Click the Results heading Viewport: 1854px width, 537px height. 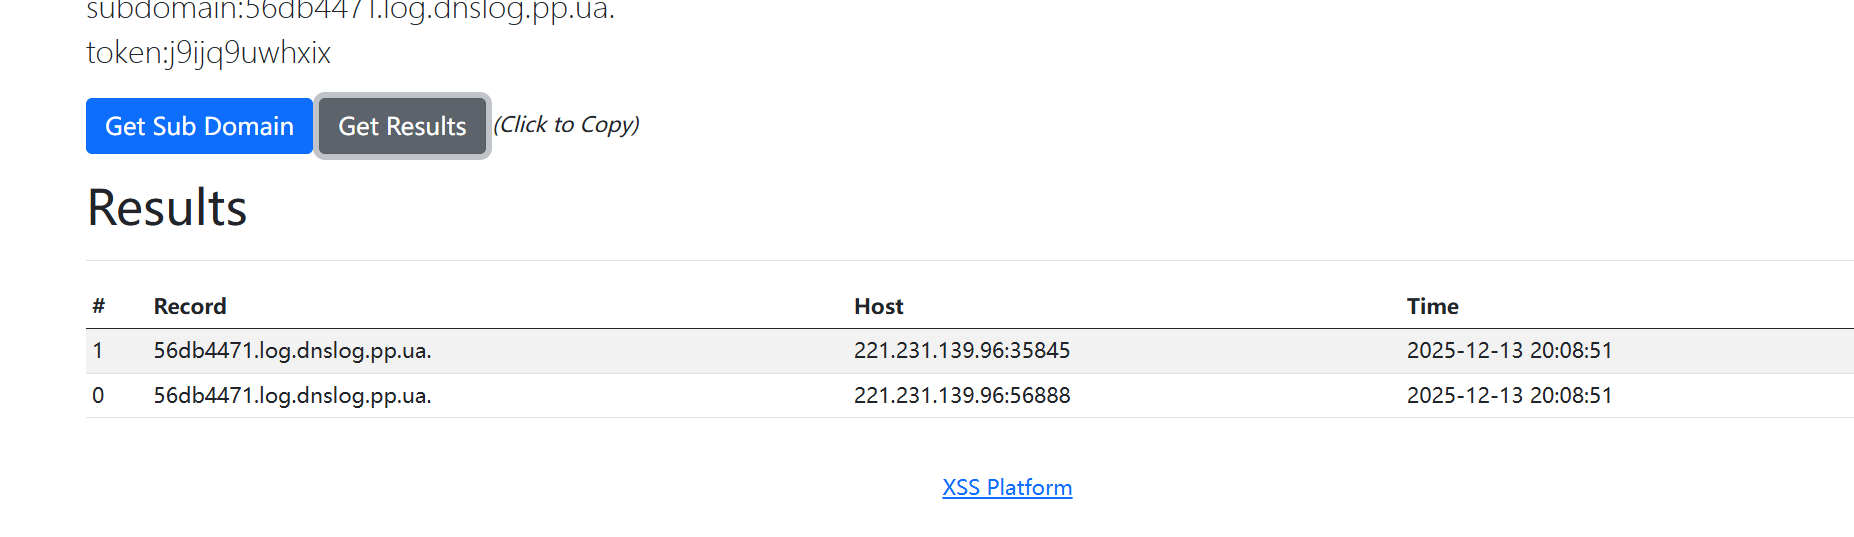(x=167, y=208)
